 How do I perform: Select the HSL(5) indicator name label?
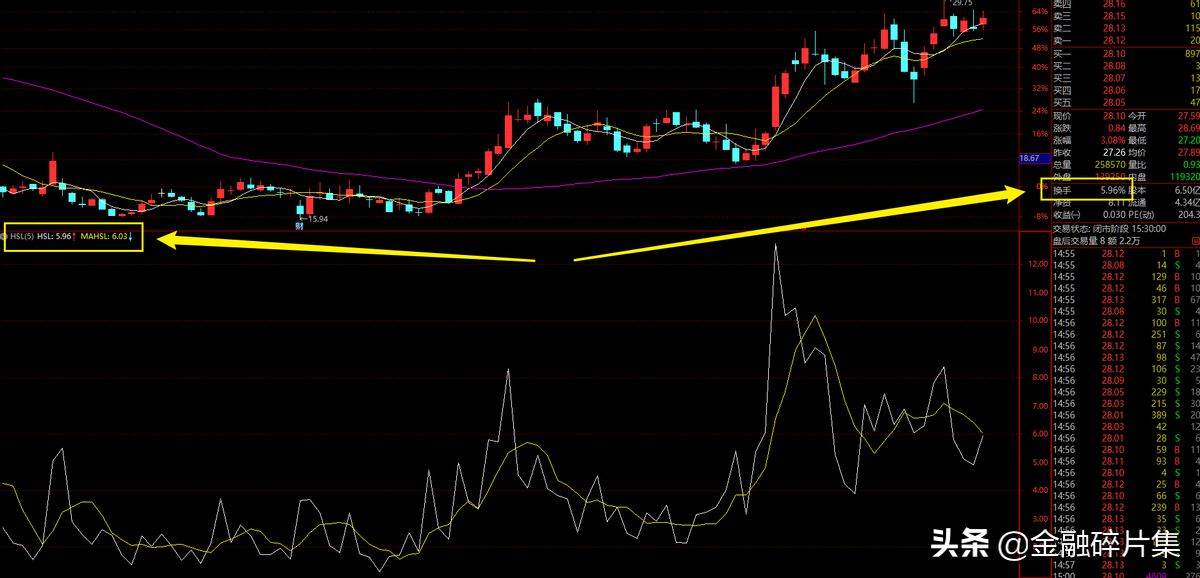point(22,237)
